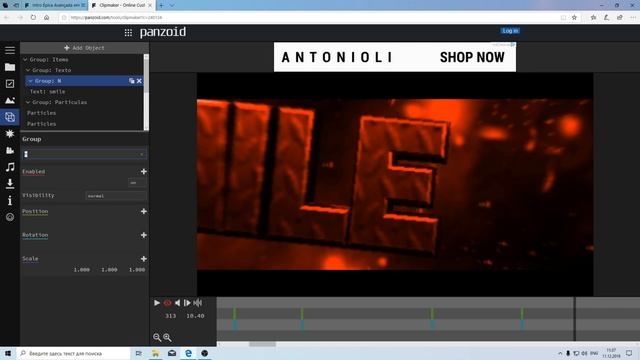Duplicate the selected Group: N object

pos(131,81)
